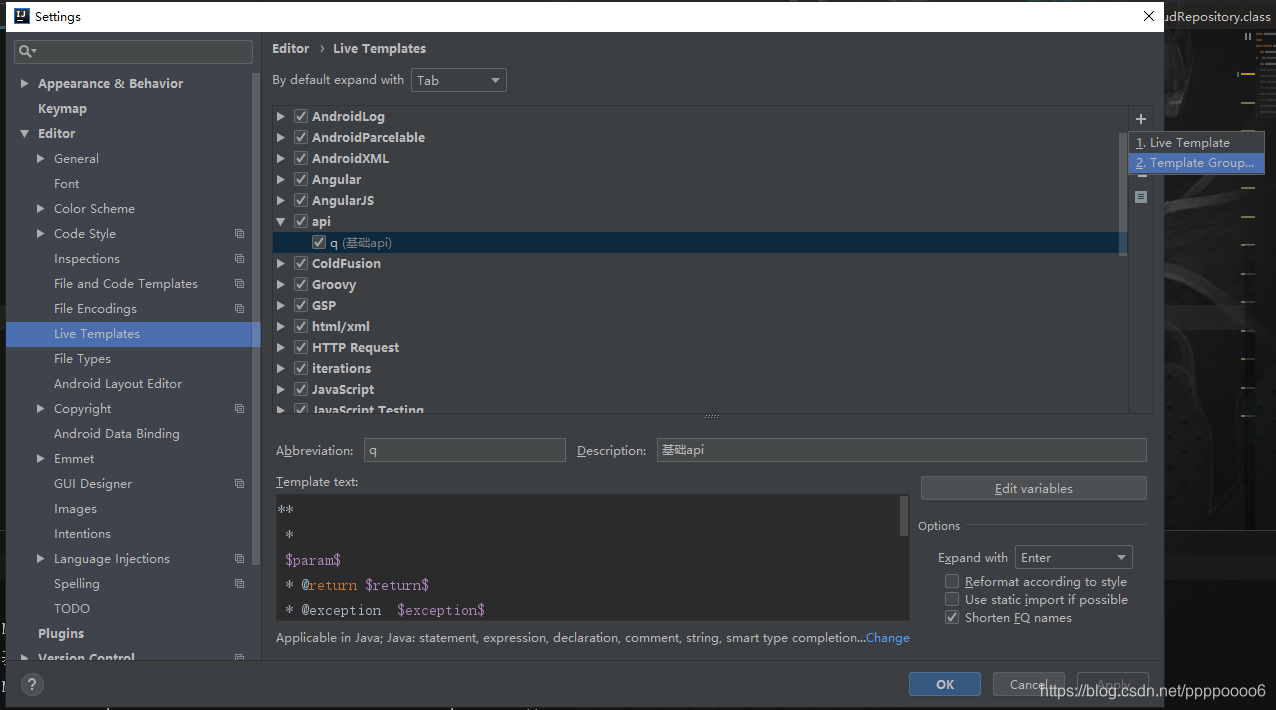Open the Expand with Enter dropdown

pos(1074,558)
